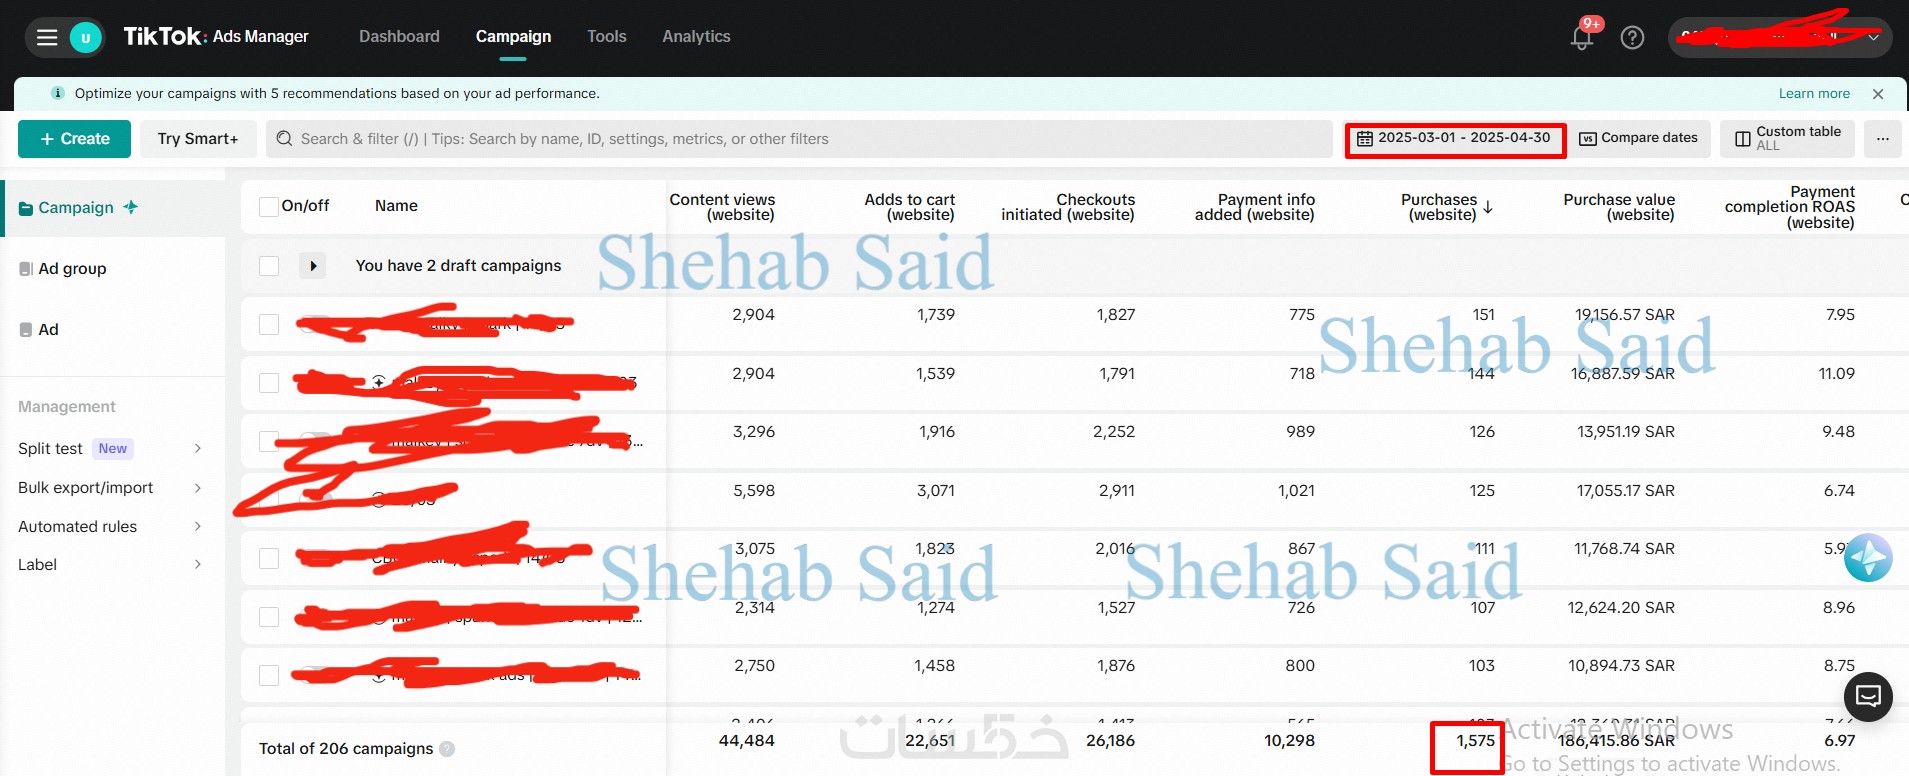Screen dimensions: 1909x776
Task: Tick the select-all checkbox in header
Action: 268,206
